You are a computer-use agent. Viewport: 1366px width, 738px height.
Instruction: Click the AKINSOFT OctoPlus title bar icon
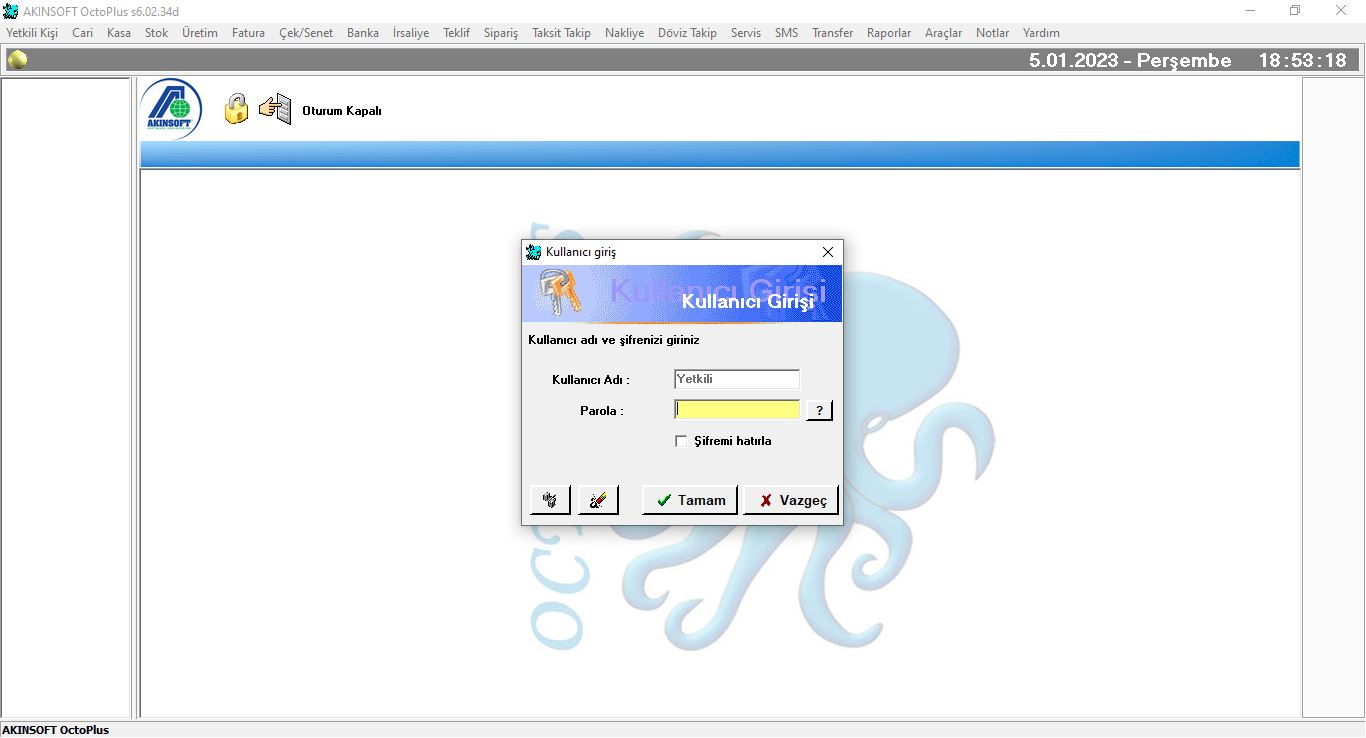click(11, 11)
